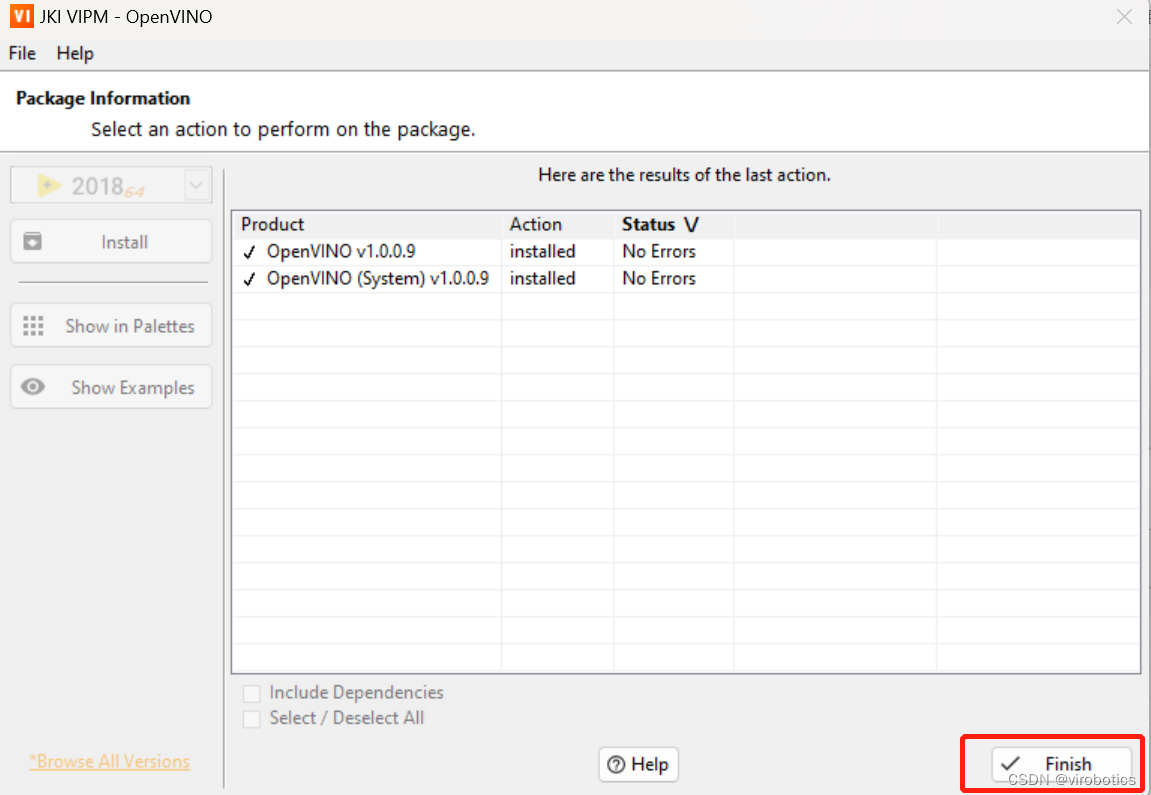Click the Finish button
Viewport: 1151px width, 795px height.
(x=1061, y=764)
